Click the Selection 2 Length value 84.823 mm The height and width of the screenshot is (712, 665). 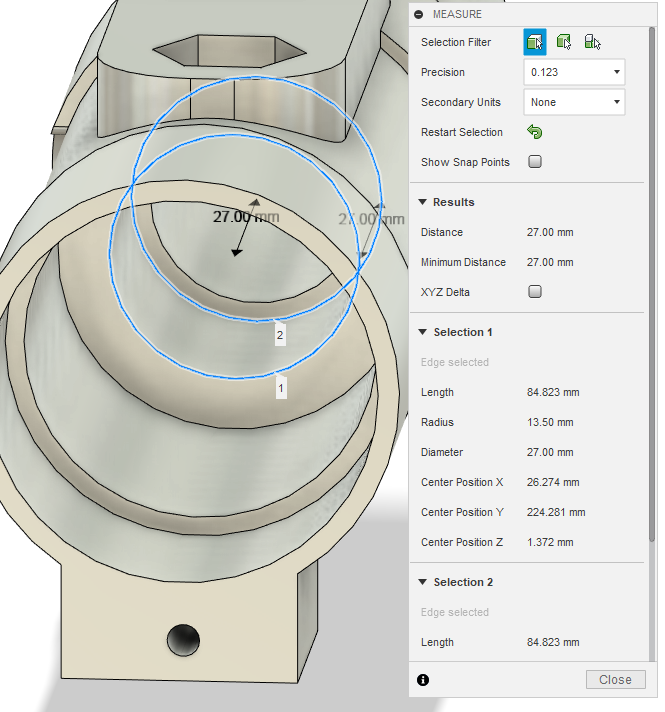click(553, 642)
